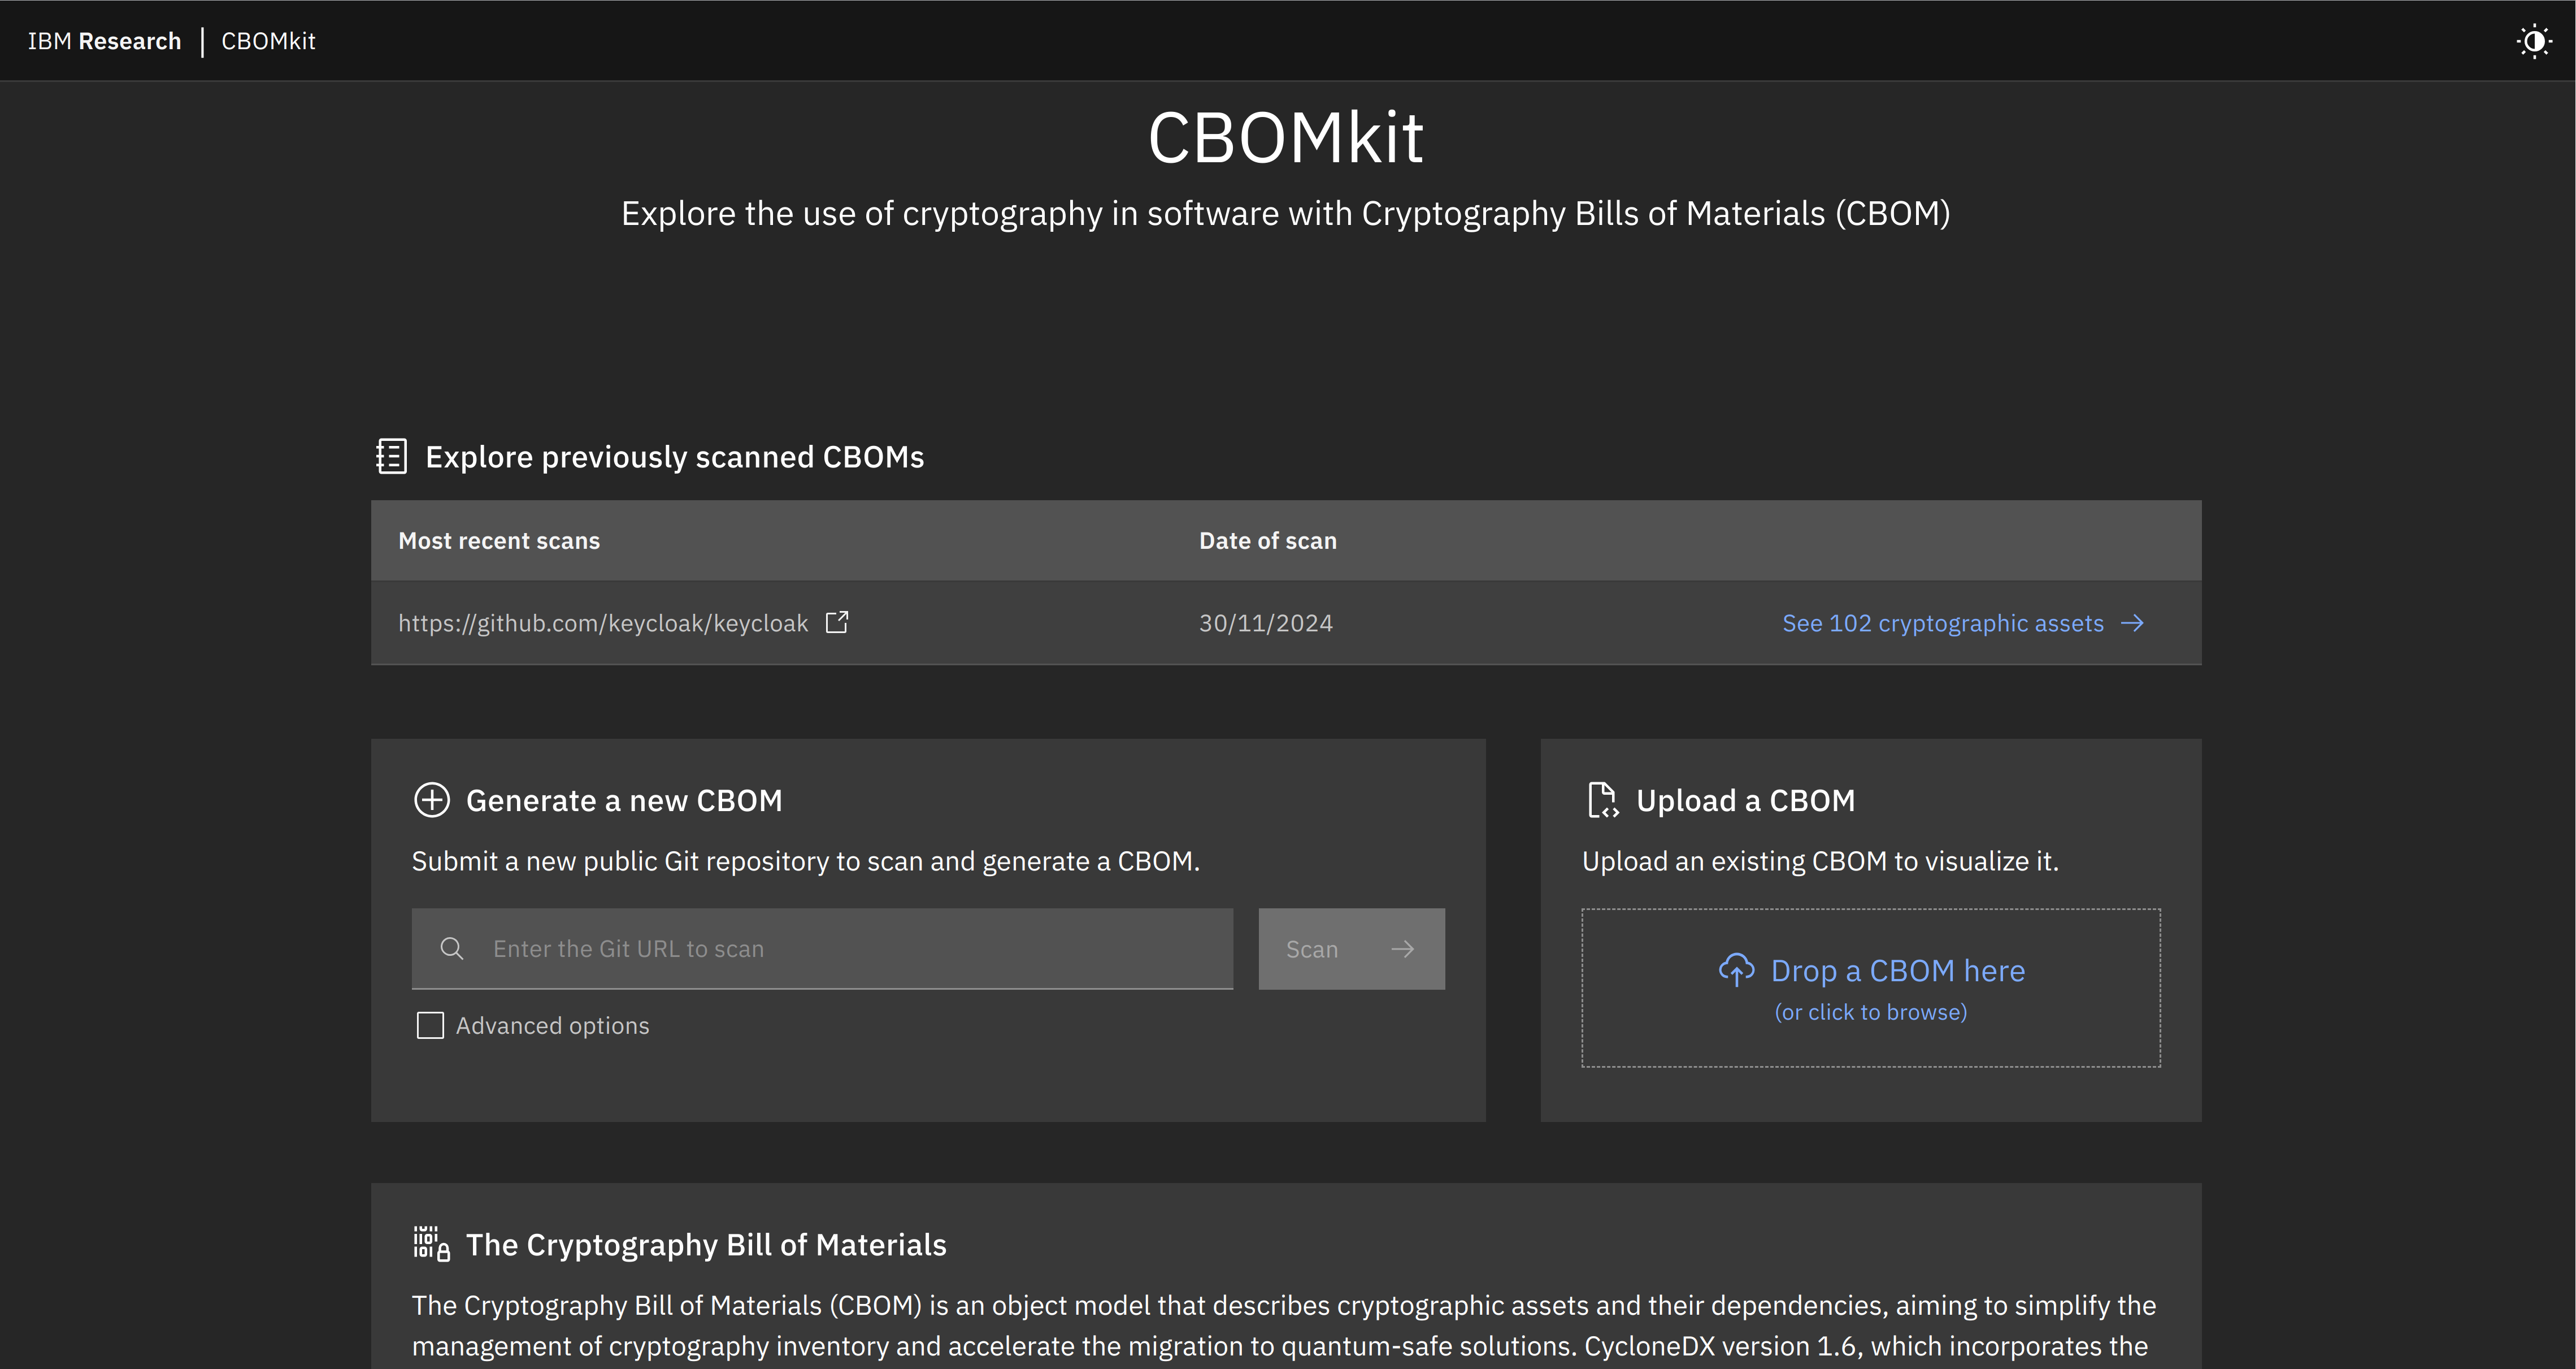Open external link icon next to keycloak URL
2576x1369 pixels.
[837, 622]
